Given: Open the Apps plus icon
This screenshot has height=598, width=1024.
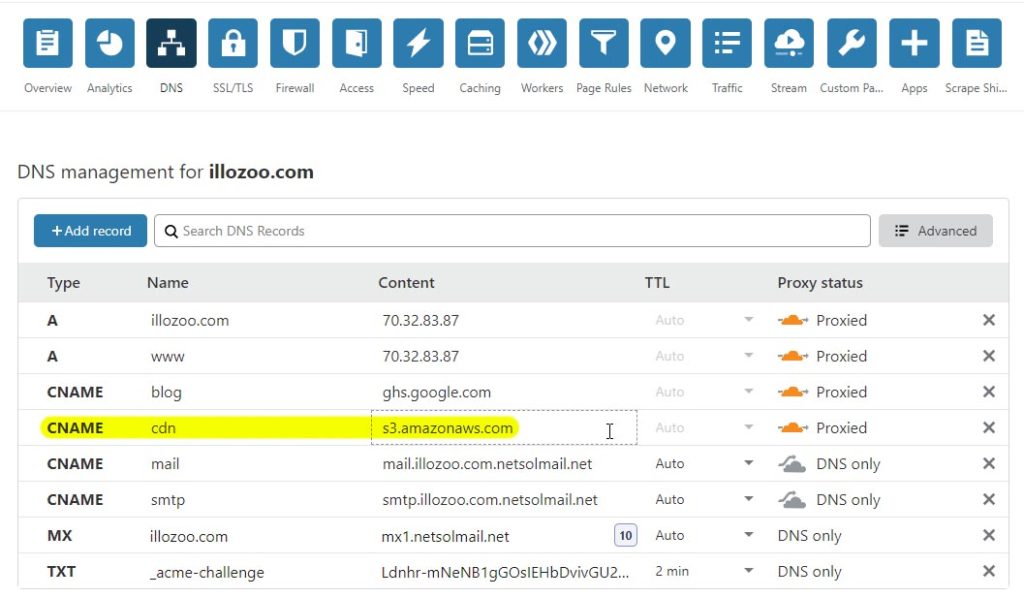Looking at the screenshot, I should tap(914, 43).
